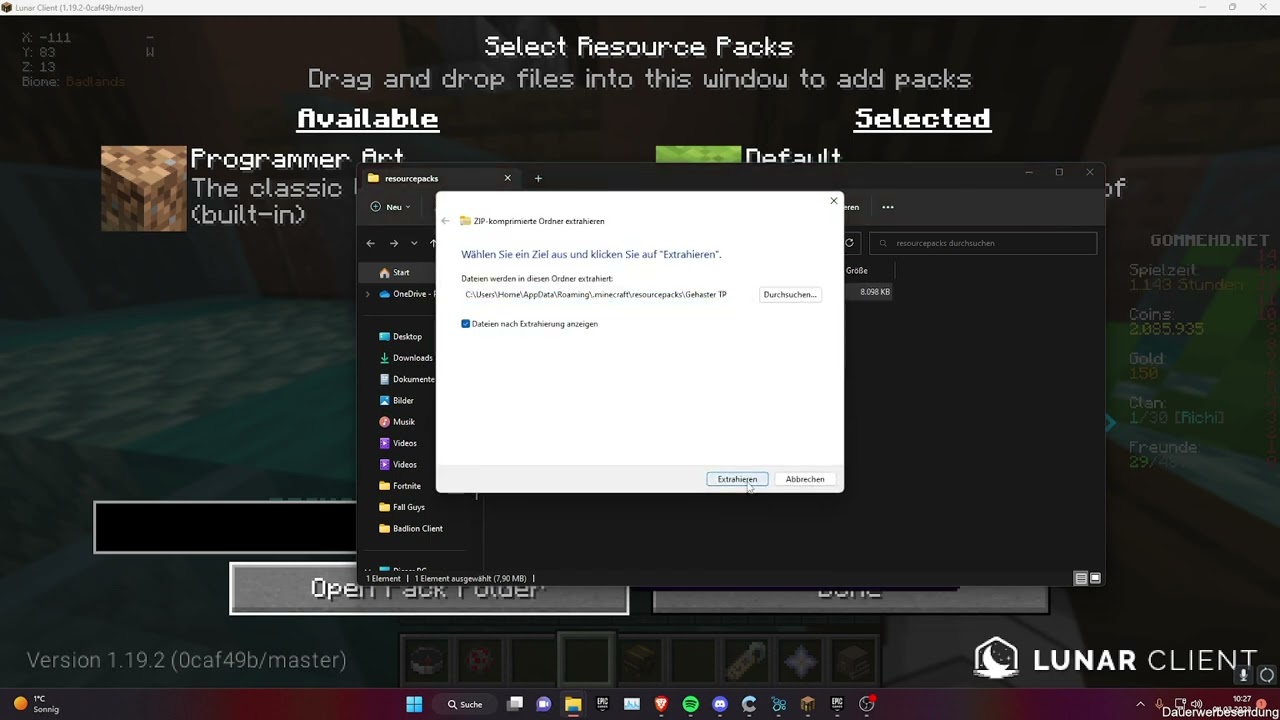Open the Badlion Client sidebar folder

click(411, 528)
